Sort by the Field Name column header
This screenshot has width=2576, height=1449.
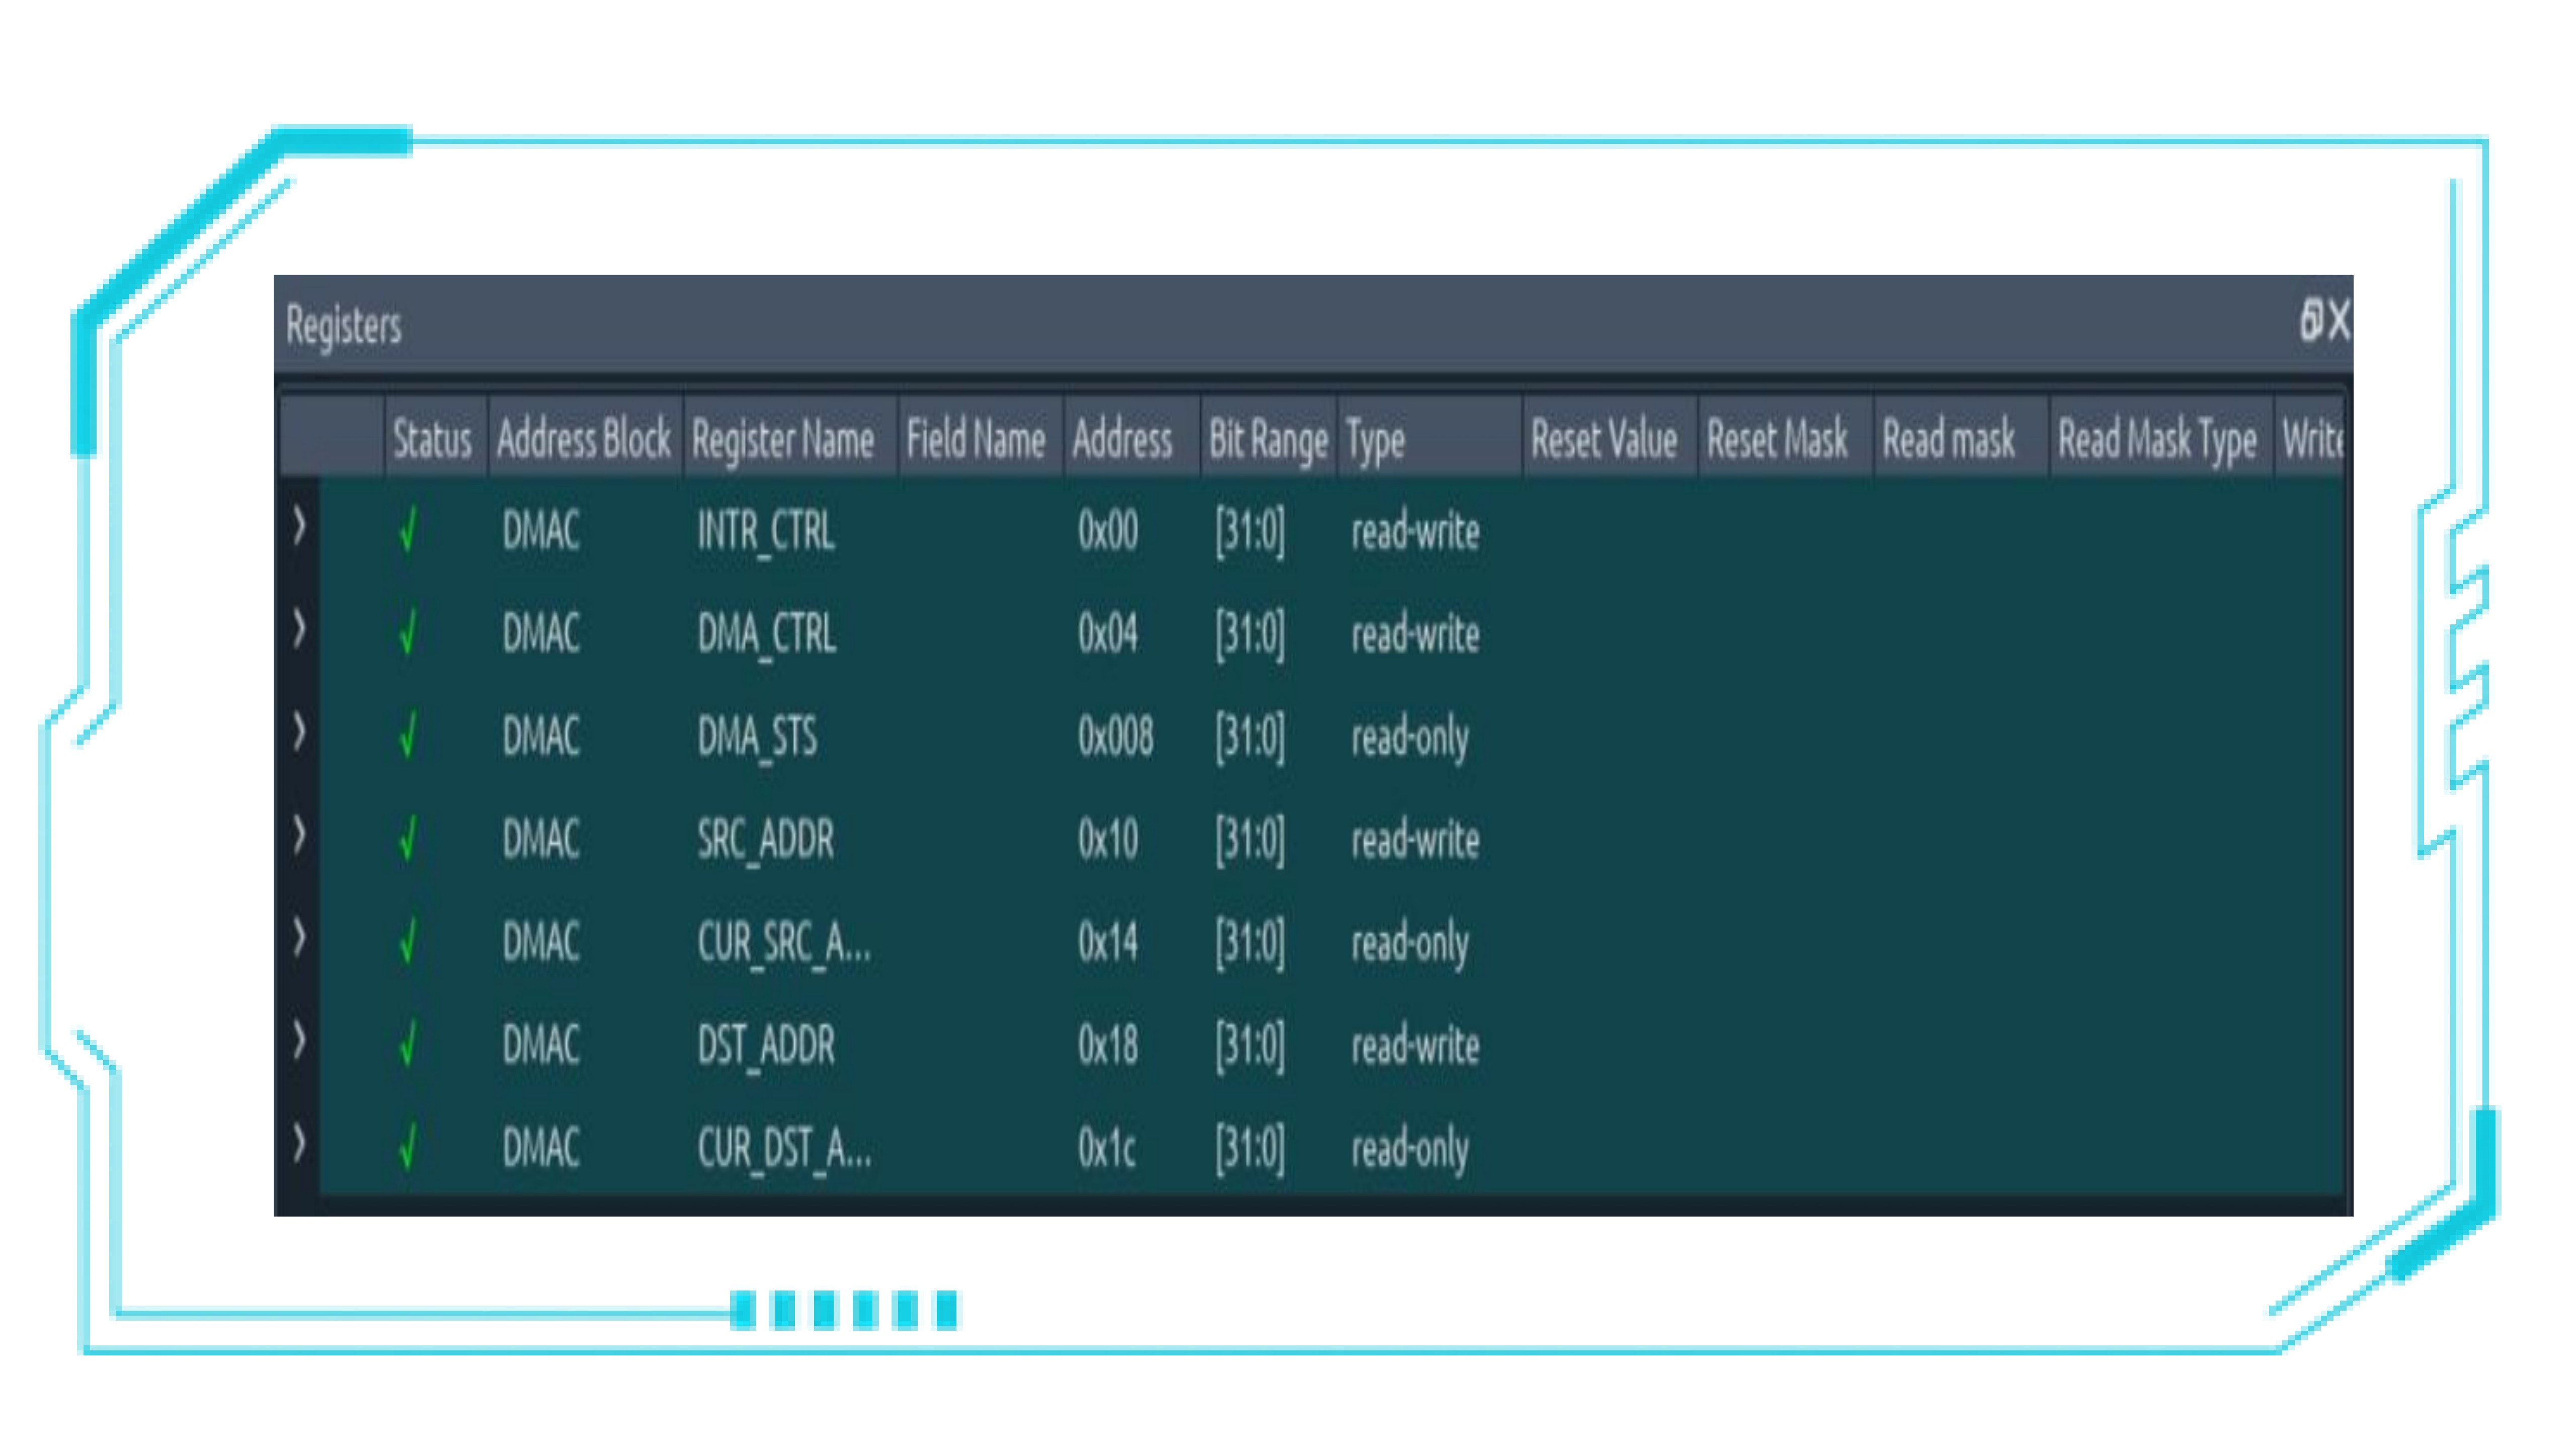[980, 438]
